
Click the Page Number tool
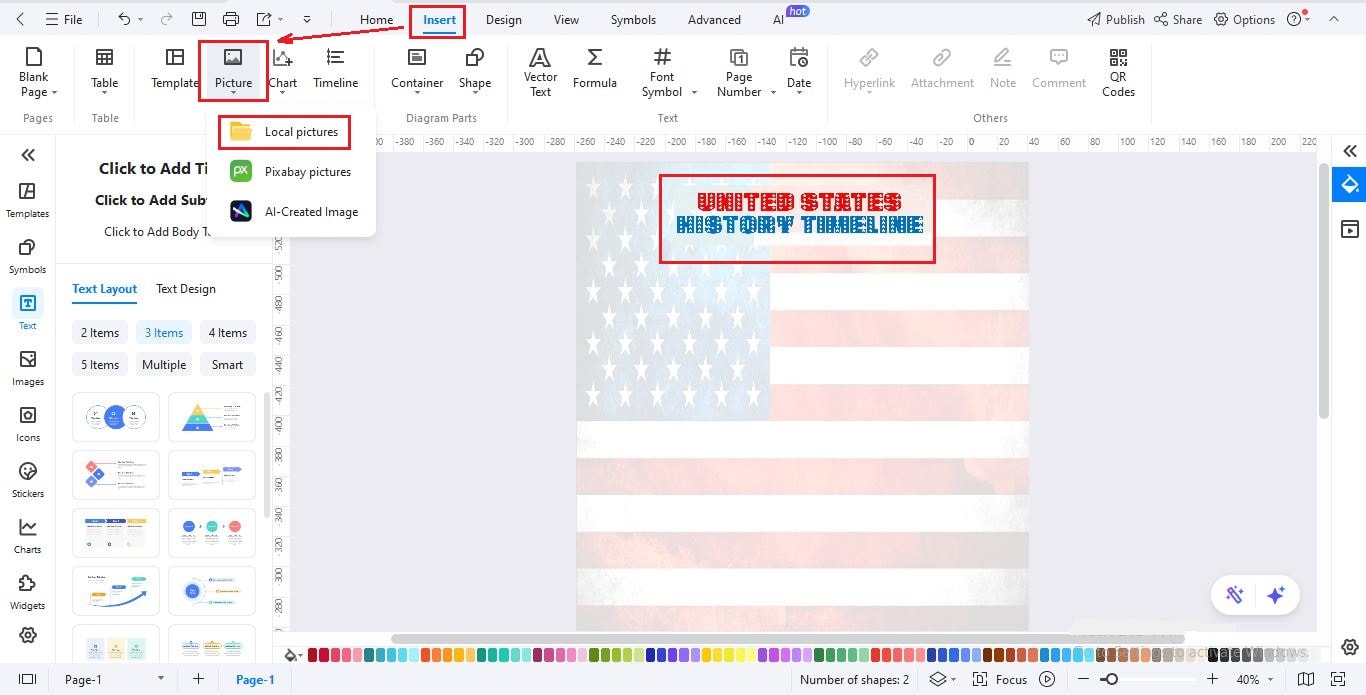click(739, 72)
